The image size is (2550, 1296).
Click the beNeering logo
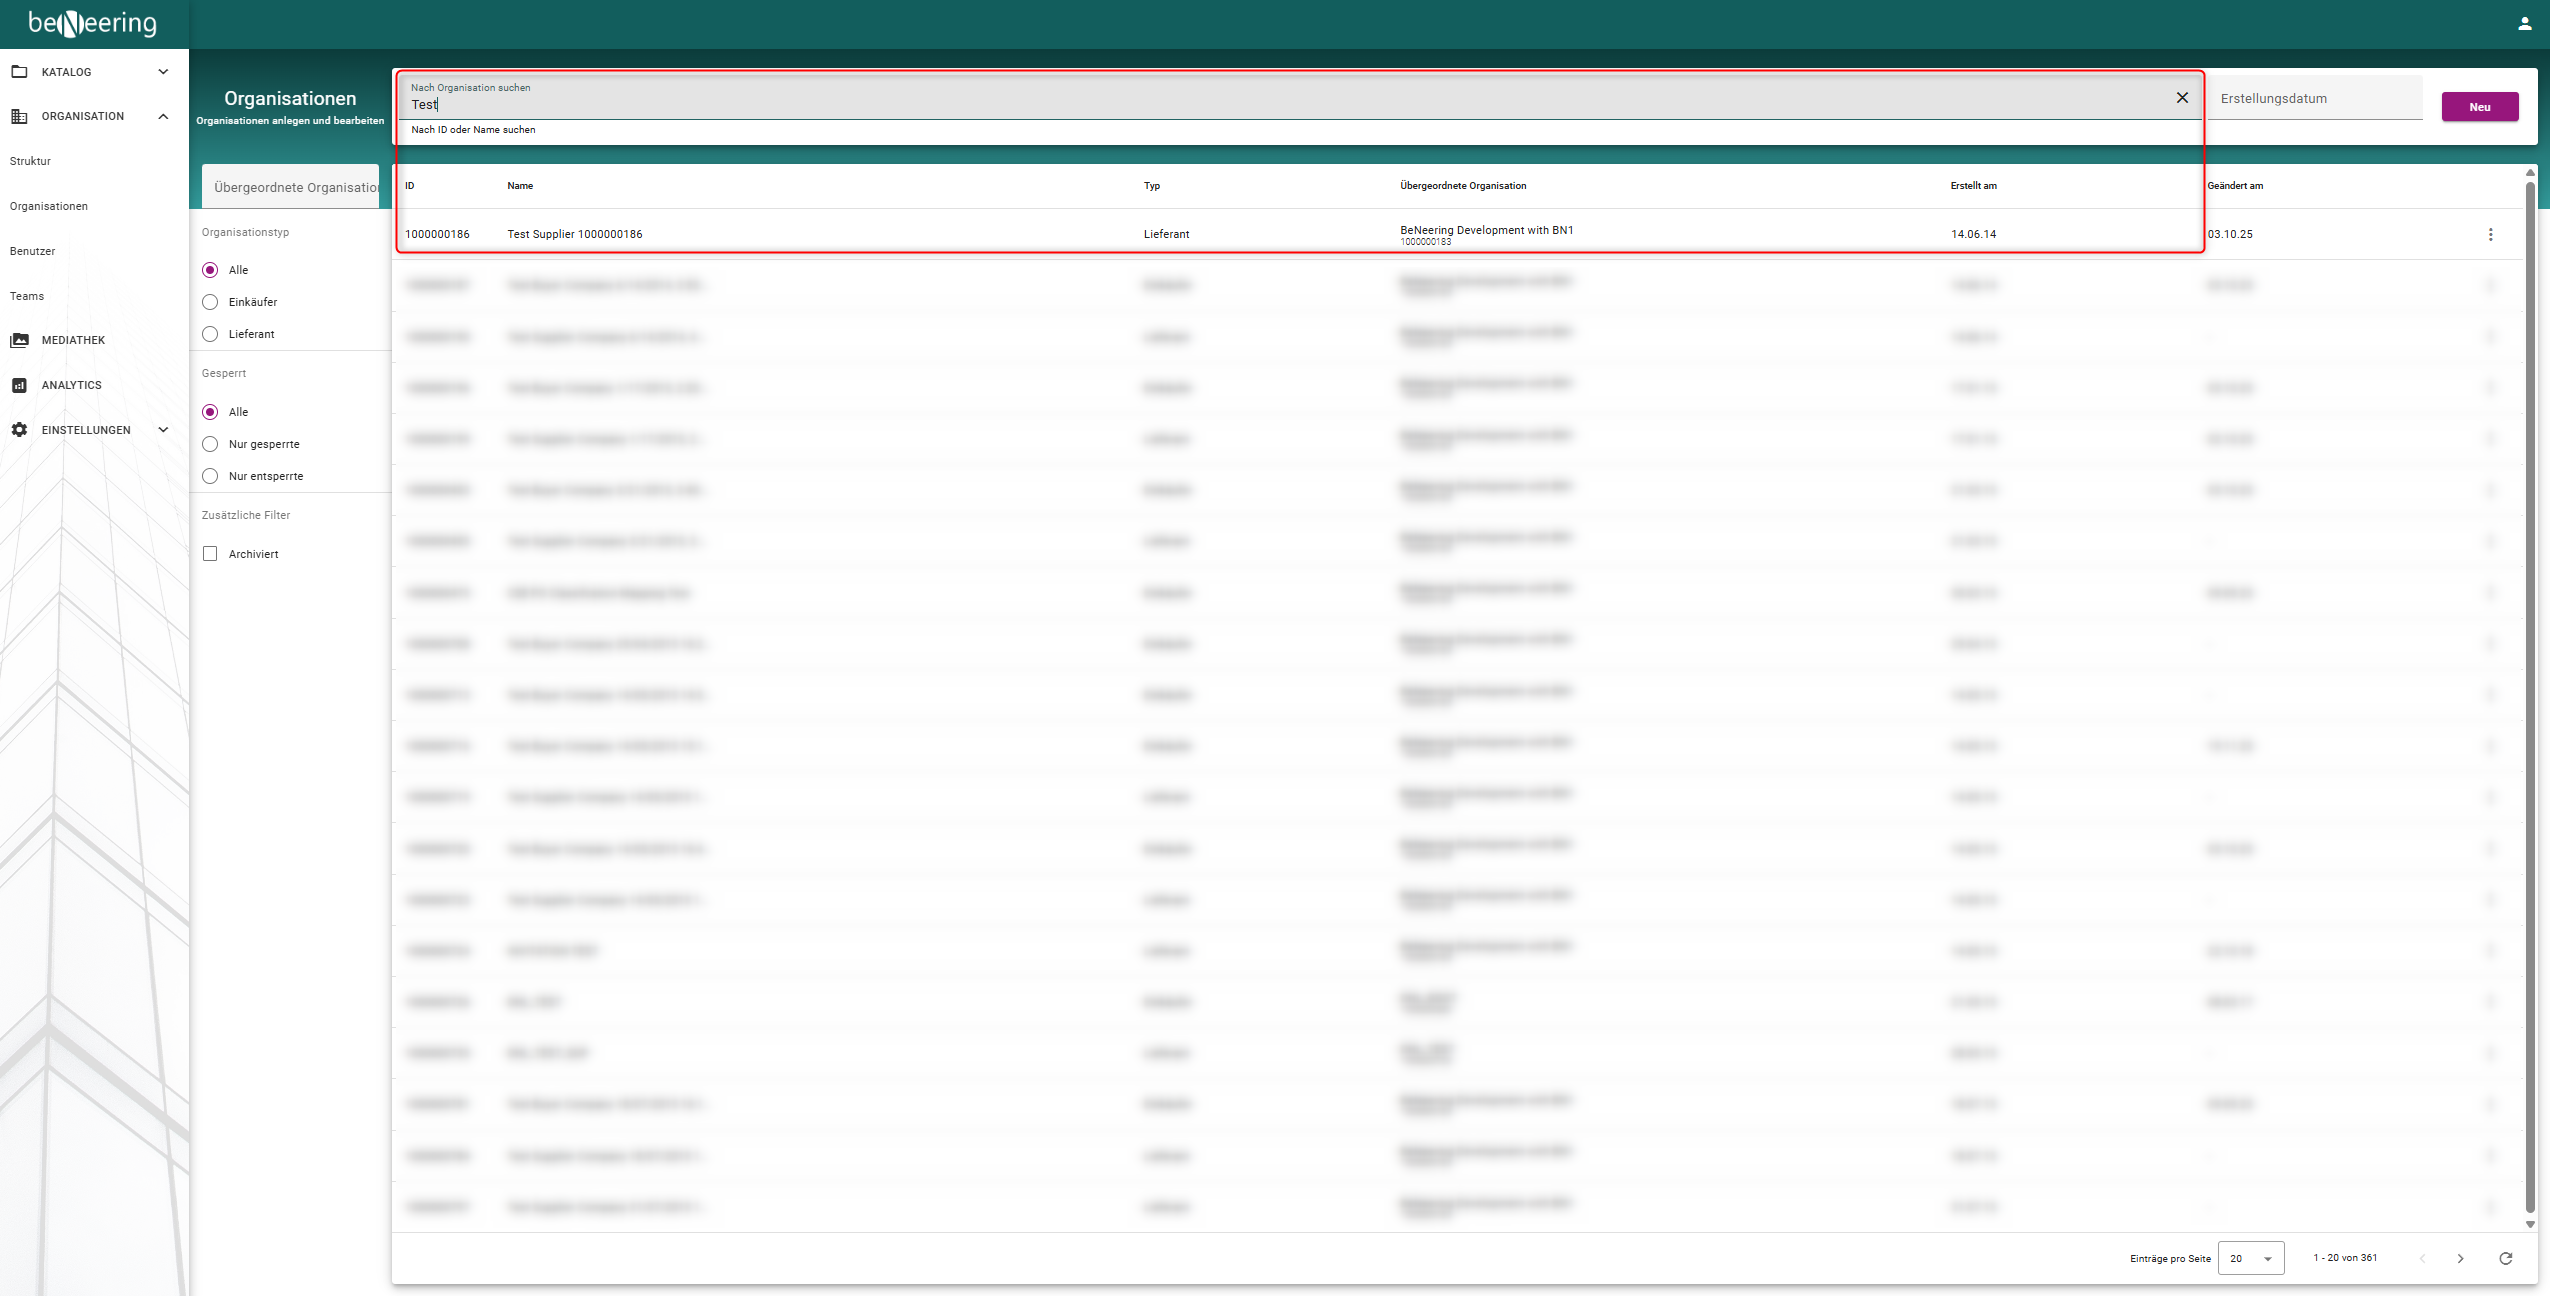click(93, 23)
